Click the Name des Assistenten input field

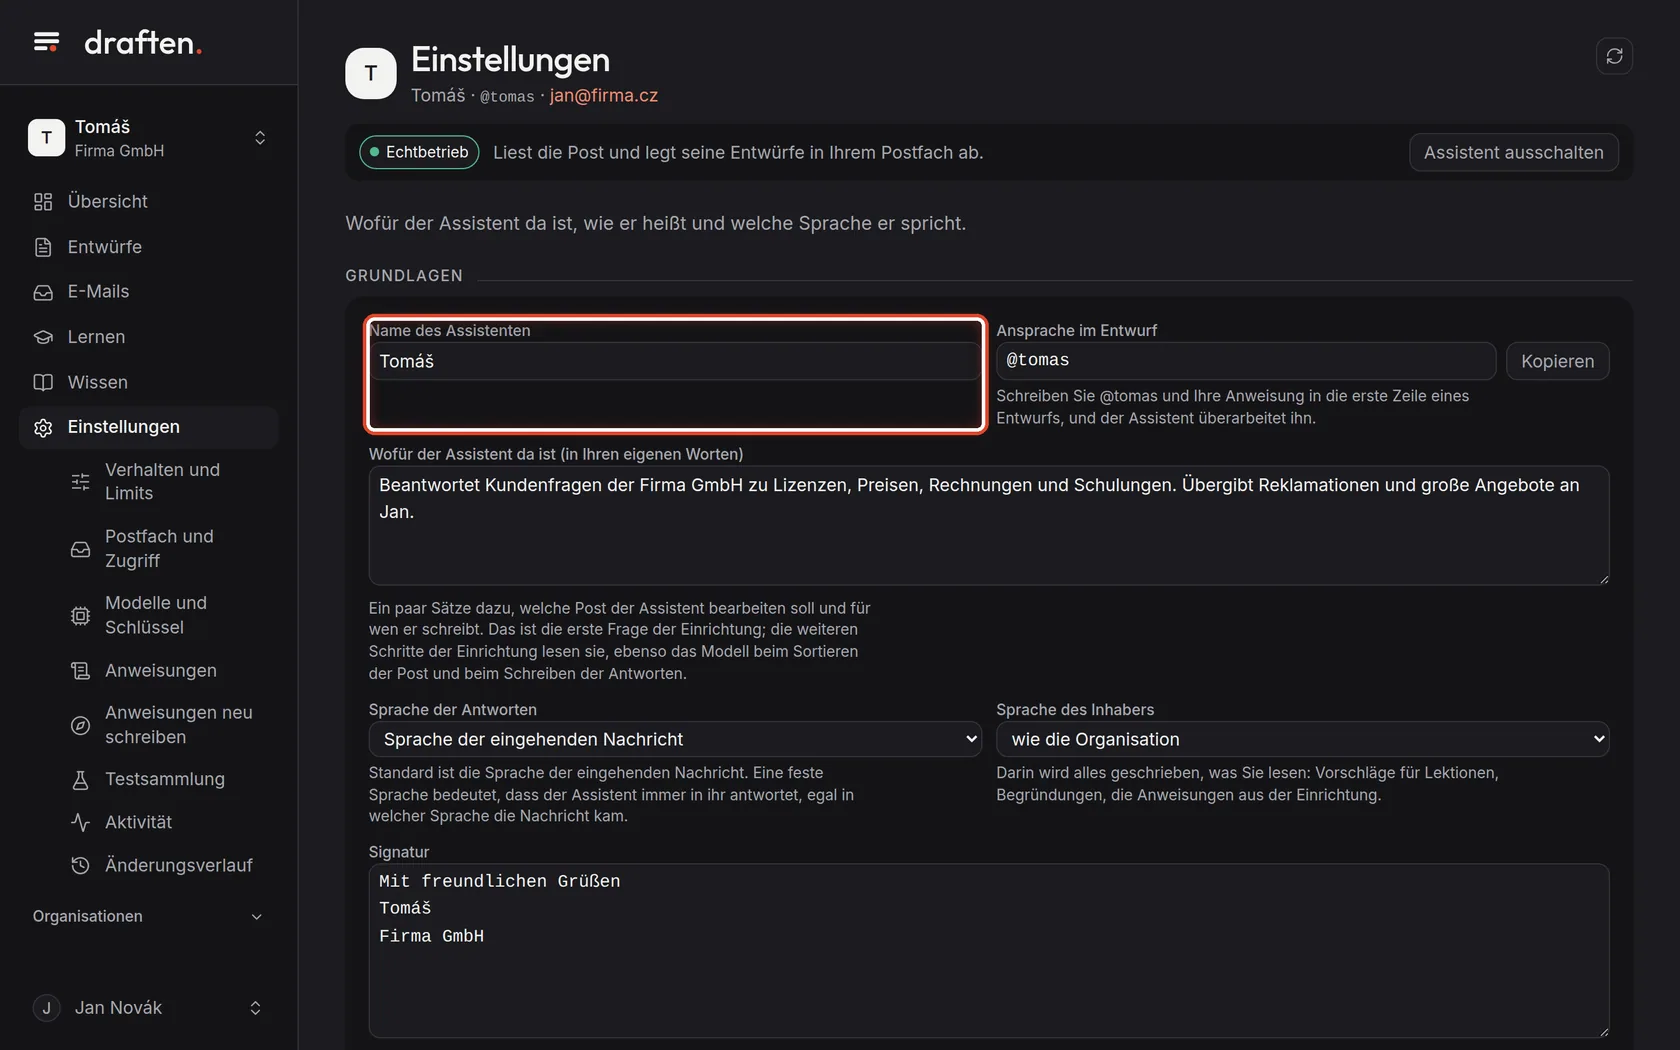click(675, 361)
